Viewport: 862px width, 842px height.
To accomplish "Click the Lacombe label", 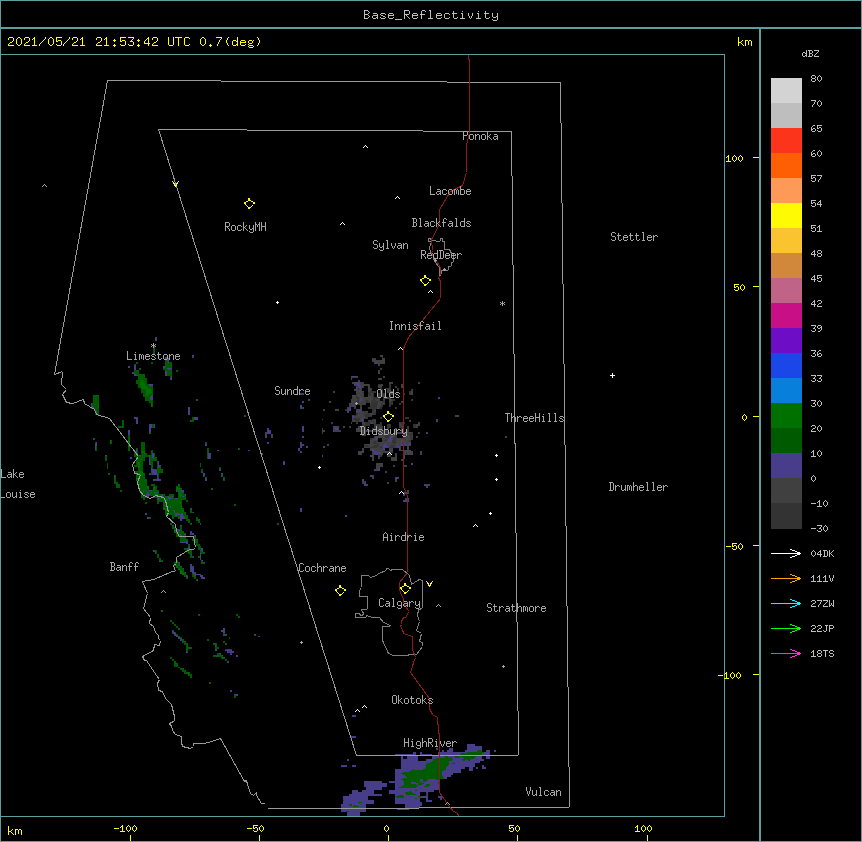I will tap(450, 191).
